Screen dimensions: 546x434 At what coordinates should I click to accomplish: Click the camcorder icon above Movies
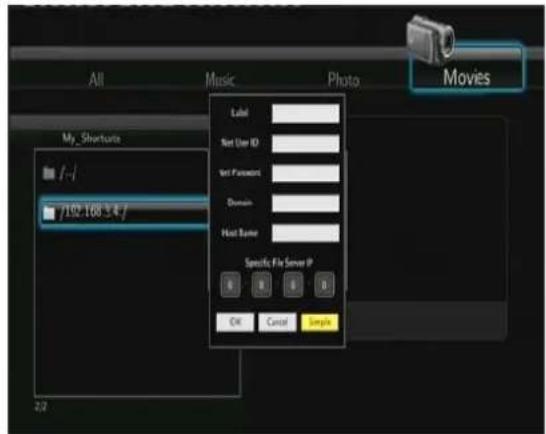(431, 40)
